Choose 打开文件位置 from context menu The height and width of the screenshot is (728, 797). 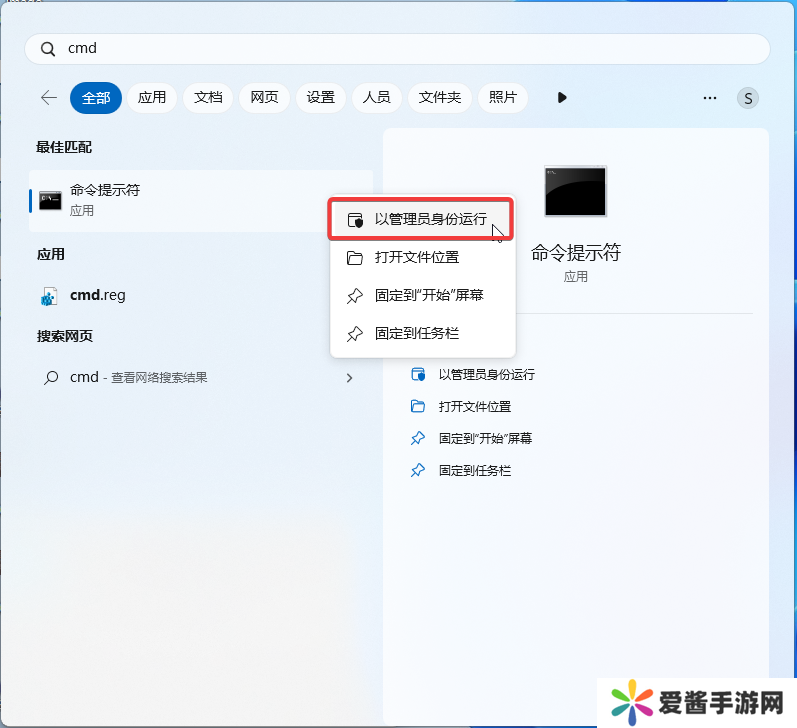coord(416,257)
